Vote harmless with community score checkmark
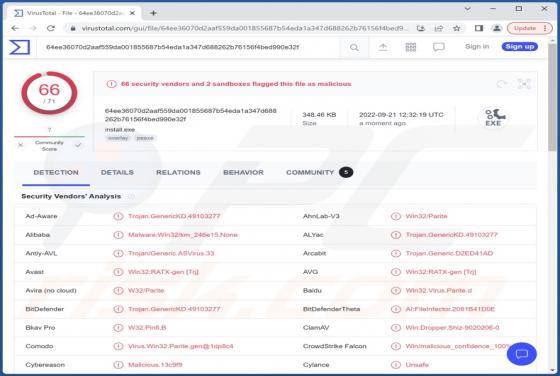The width and height of the screenshot is (560, 376). 78,145
